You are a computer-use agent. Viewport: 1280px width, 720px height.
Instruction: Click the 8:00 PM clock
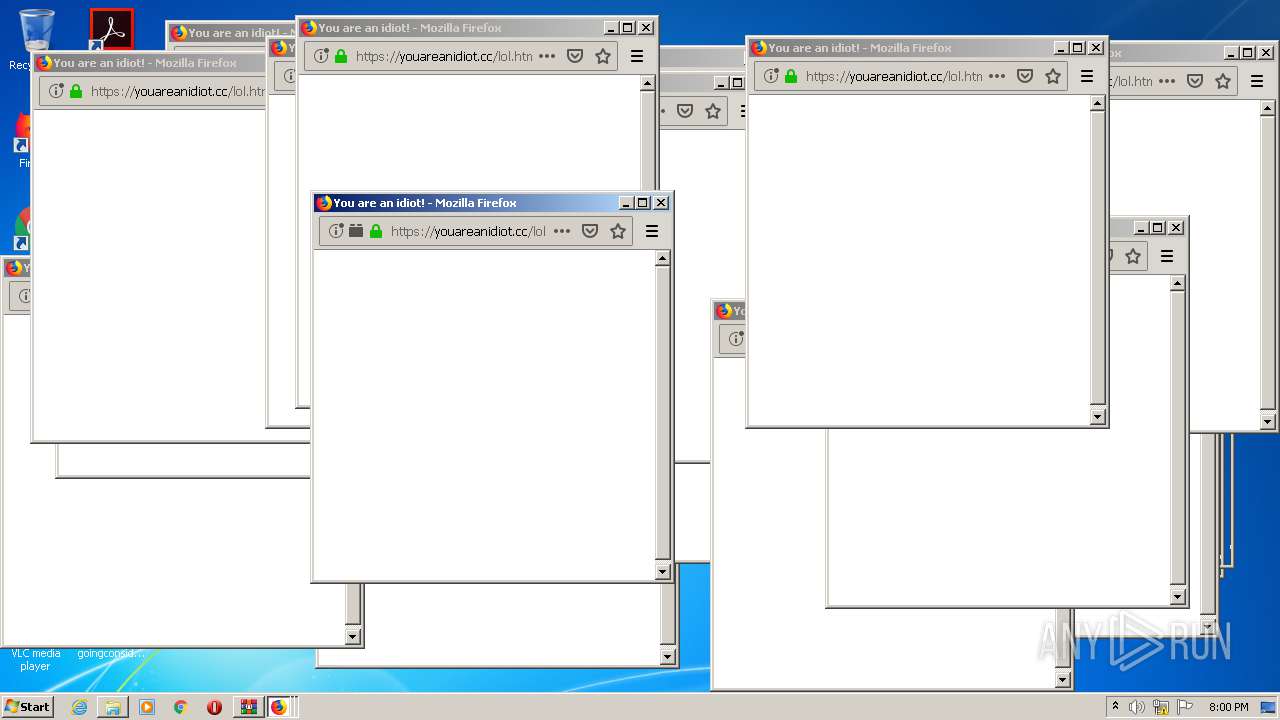pyautogui.click(x=1229, y=707)
